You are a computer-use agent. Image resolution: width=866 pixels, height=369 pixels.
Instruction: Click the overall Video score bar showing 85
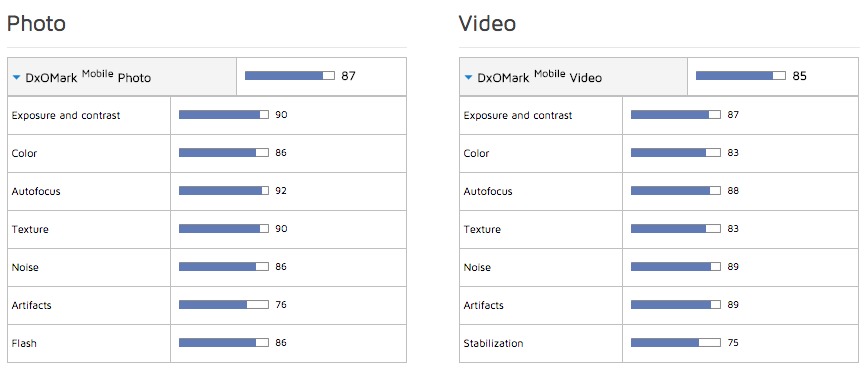point(741,76)
